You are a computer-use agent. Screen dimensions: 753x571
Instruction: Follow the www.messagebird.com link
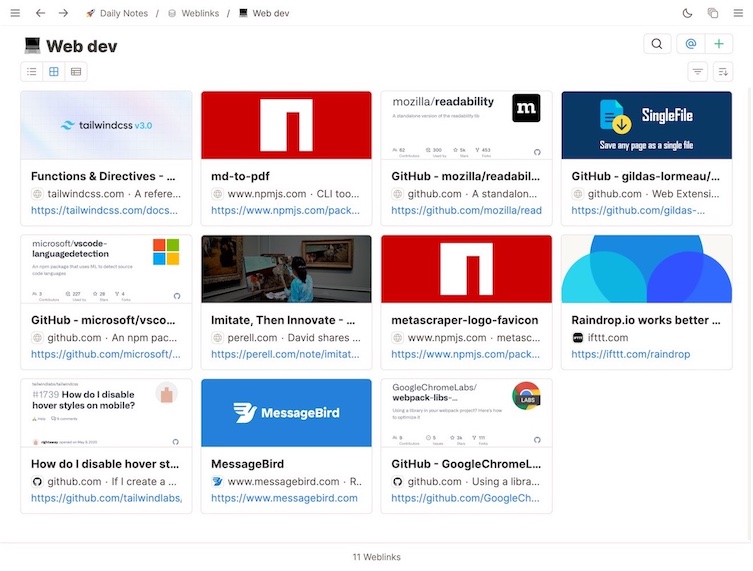[284, 498]
